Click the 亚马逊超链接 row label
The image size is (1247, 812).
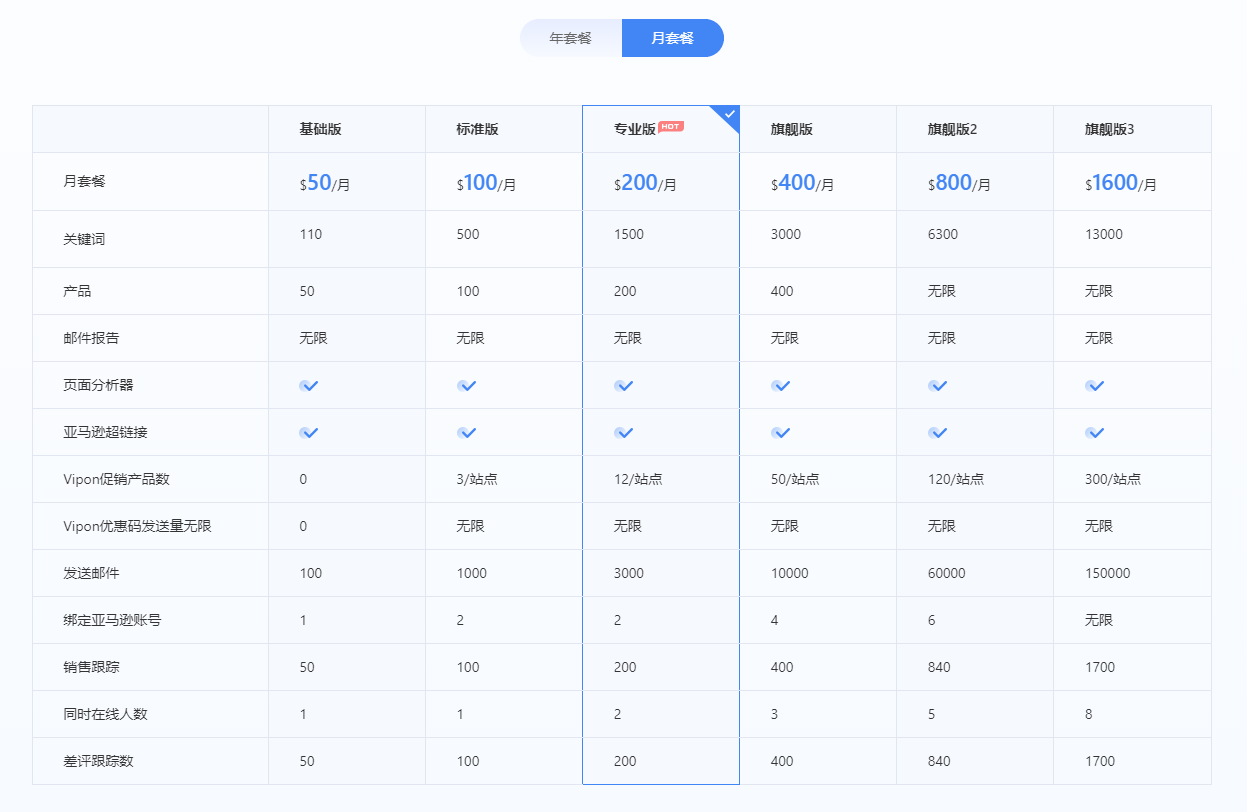105,432
